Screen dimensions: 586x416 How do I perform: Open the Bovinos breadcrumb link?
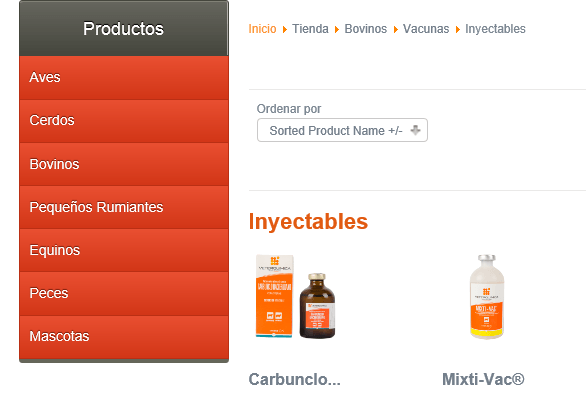(366, 29)
